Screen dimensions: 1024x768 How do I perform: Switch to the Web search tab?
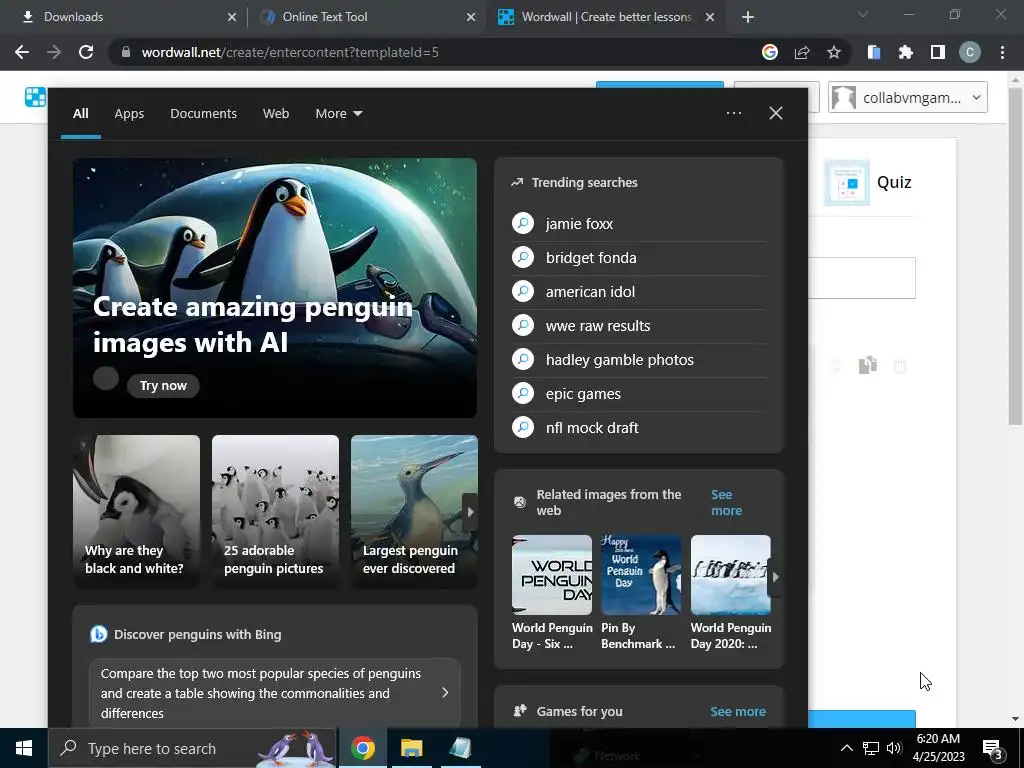[276, 114]
